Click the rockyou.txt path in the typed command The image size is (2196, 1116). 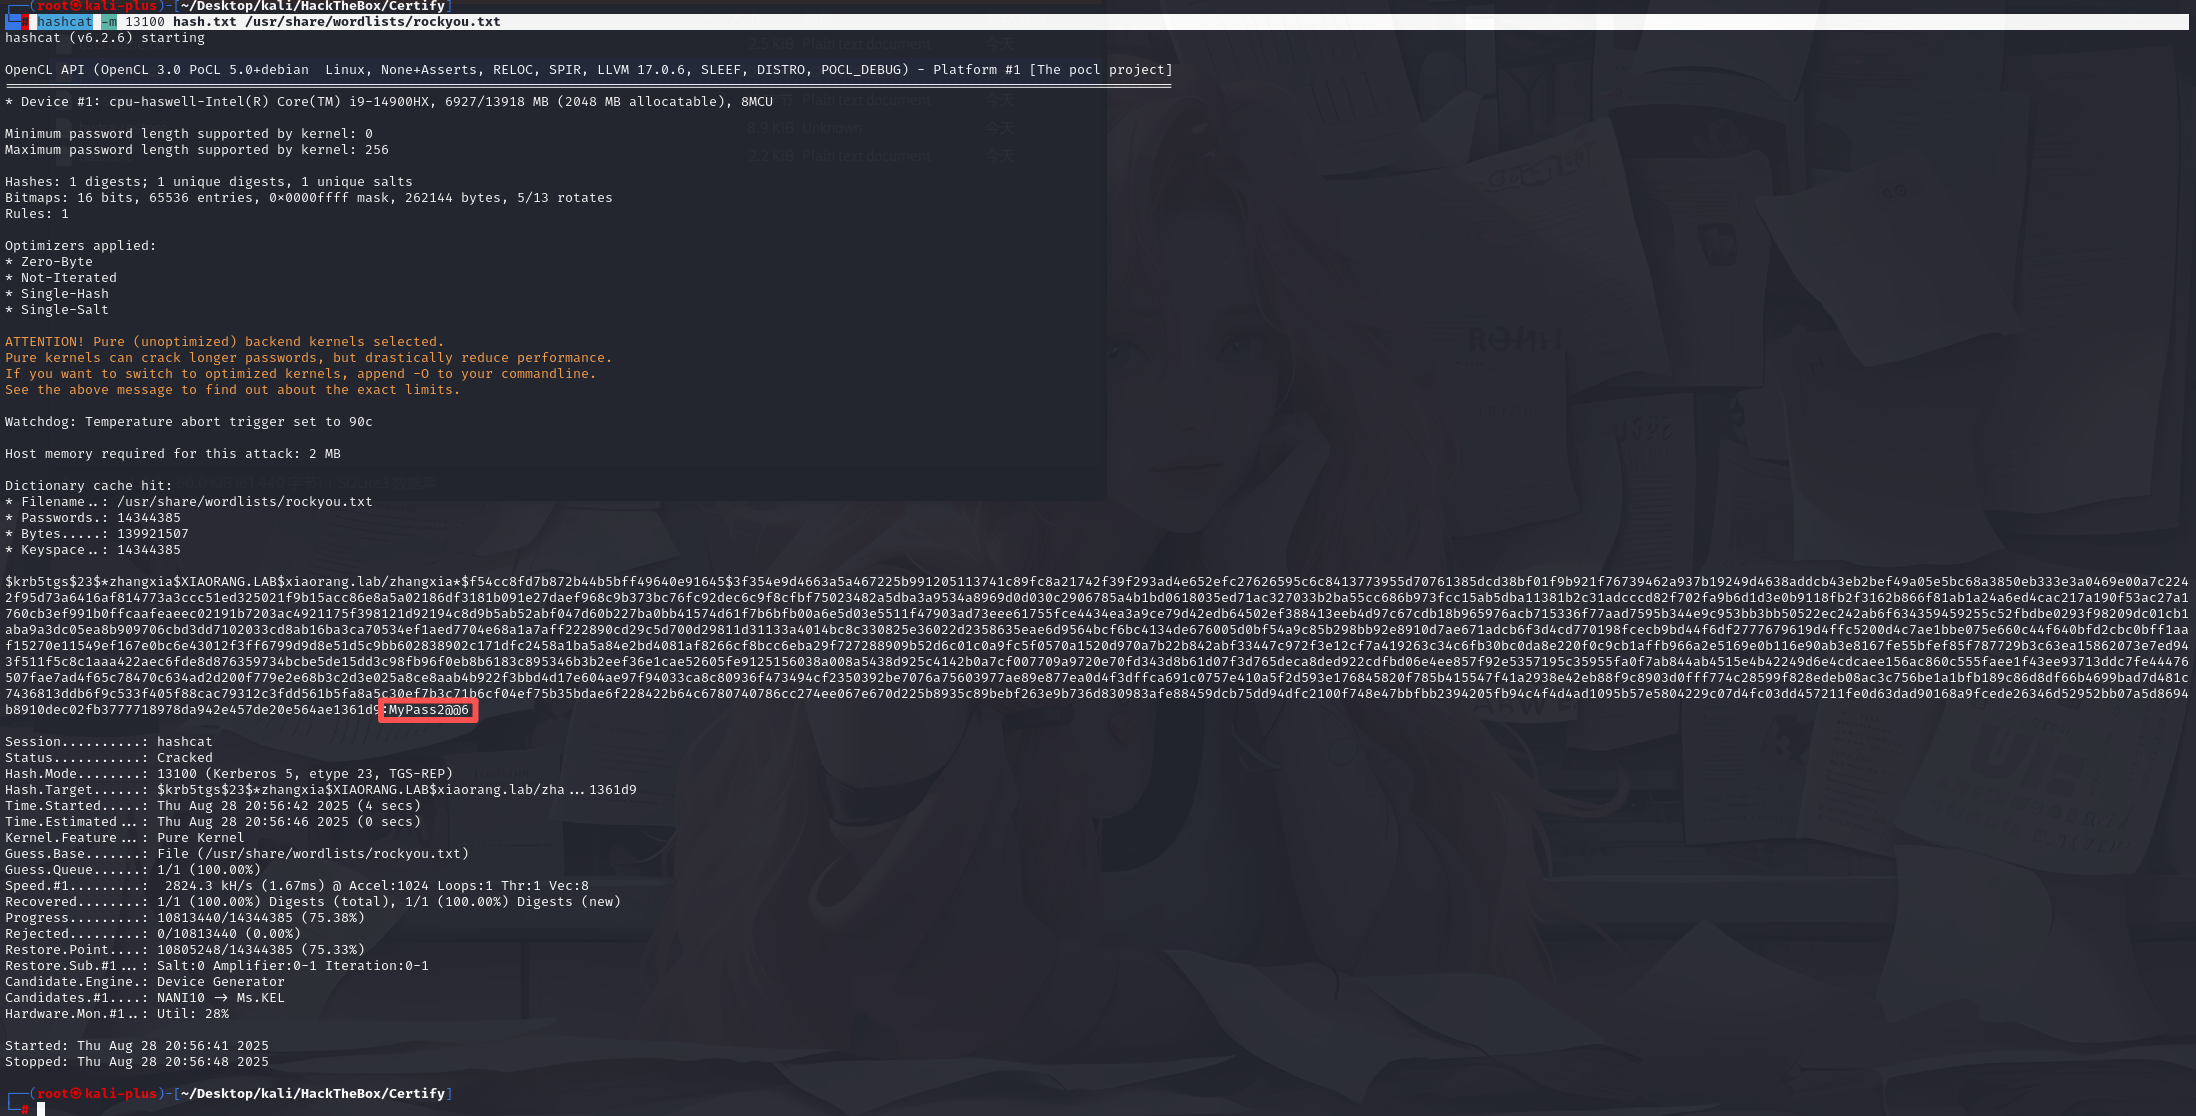click(372, 22)
